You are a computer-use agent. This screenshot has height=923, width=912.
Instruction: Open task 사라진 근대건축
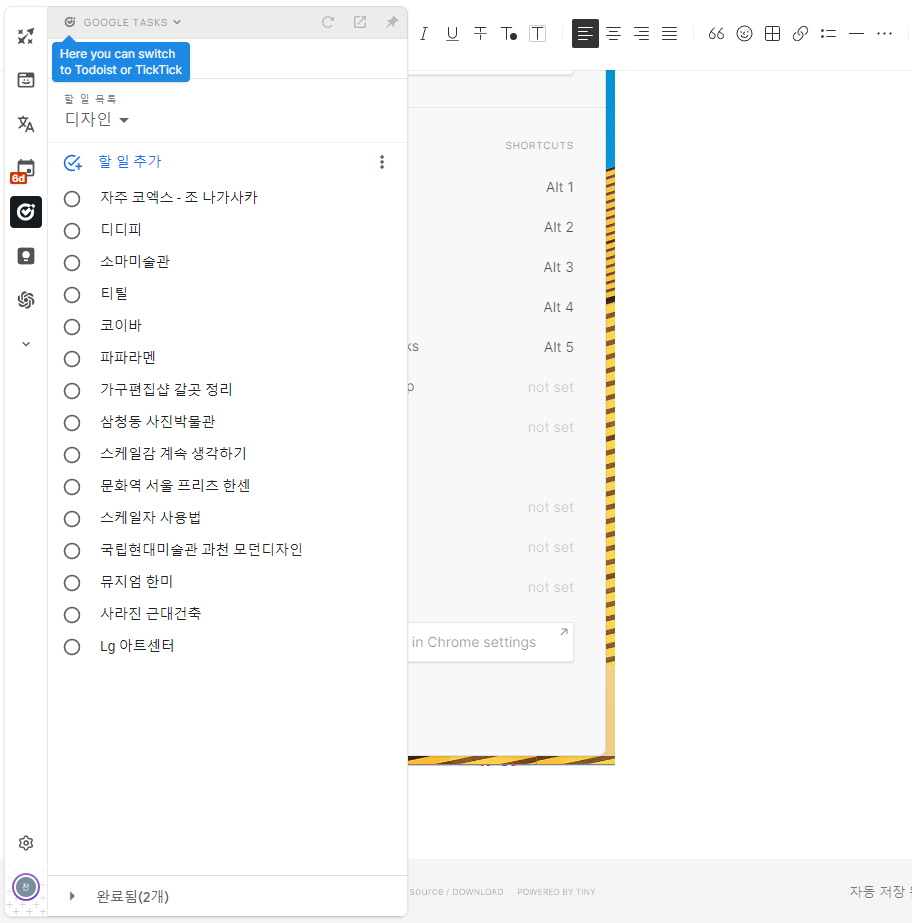pos(151,613)
